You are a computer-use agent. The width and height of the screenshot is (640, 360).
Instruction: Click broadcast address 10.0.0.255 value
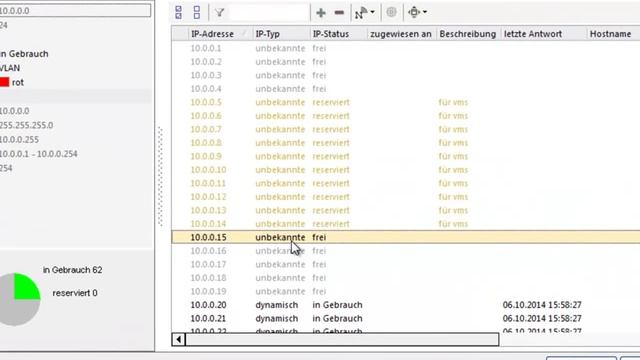(x=19, y=140)
